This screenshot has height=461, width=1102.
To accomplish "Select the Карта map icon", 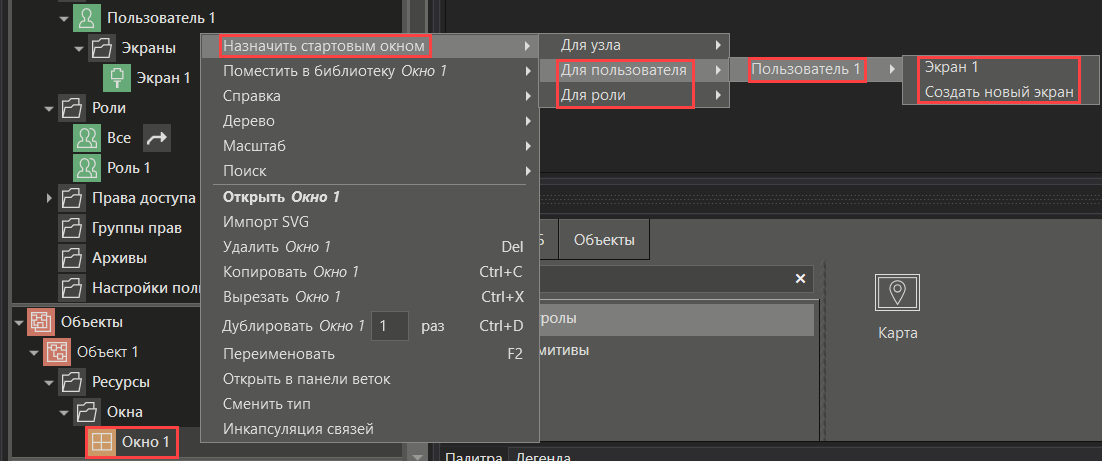I will pos(897,293).
